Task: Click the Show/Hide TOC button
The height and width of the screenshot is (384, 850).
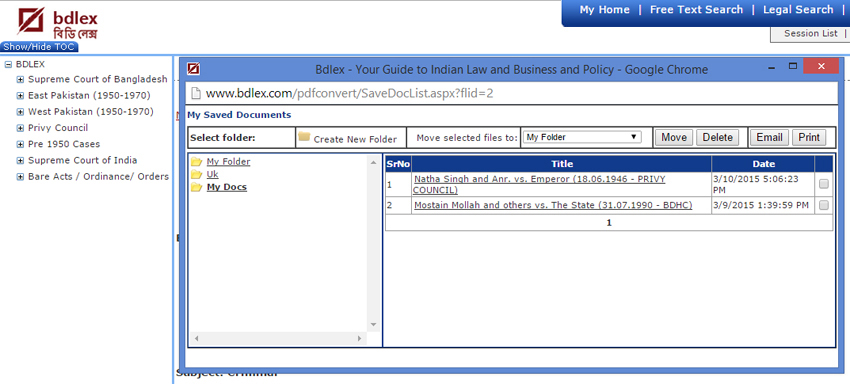Action: pos(39,47)
